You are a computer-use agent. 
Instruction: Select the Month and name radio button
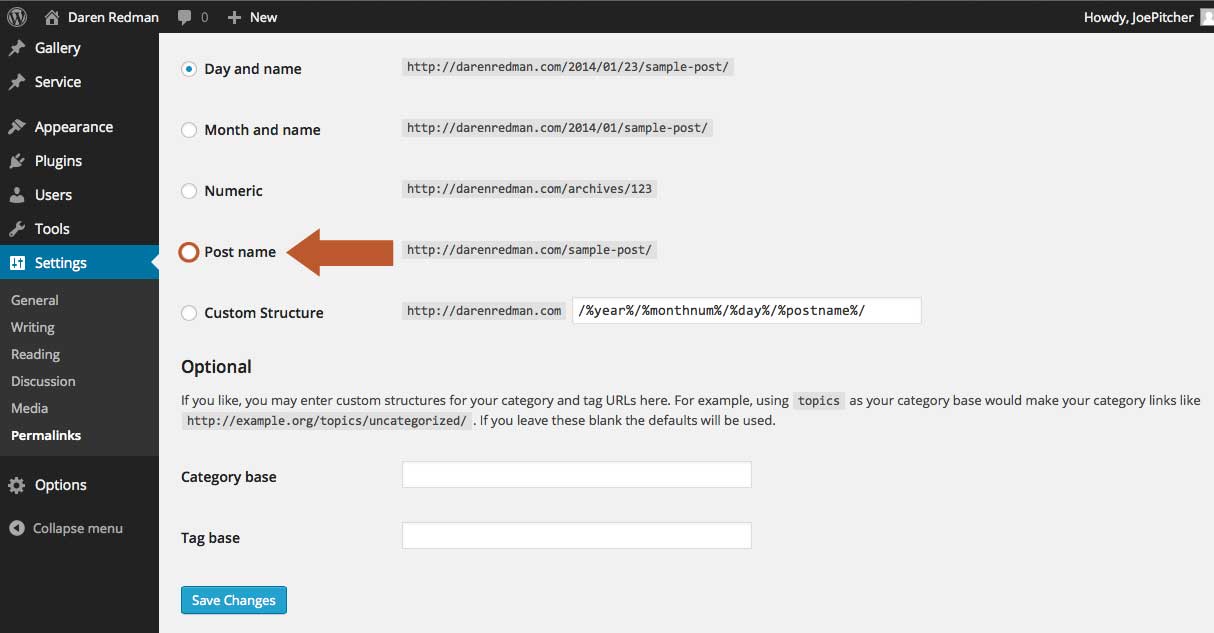pyautogui.click(x=189, y=130)
